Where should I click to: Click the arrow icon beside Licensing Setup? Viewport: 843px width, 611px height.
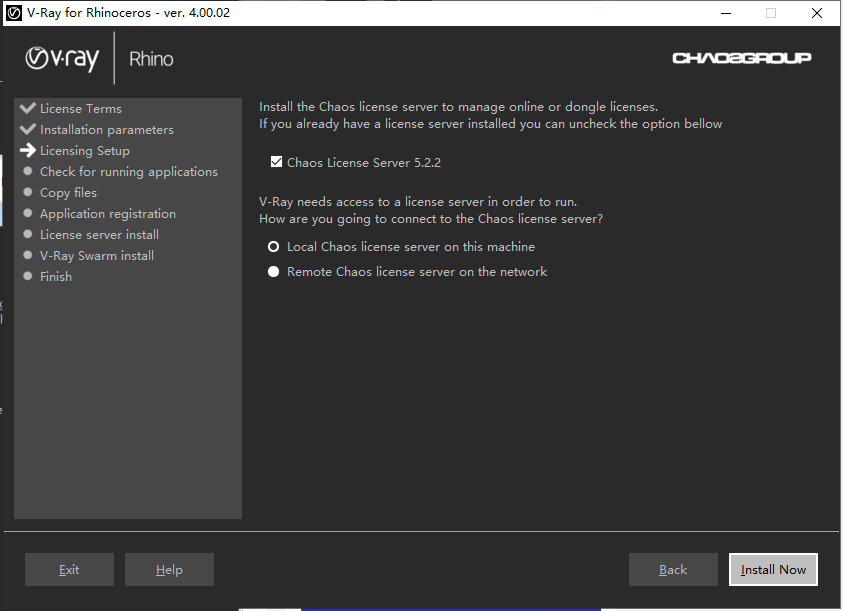pos(27,150)
